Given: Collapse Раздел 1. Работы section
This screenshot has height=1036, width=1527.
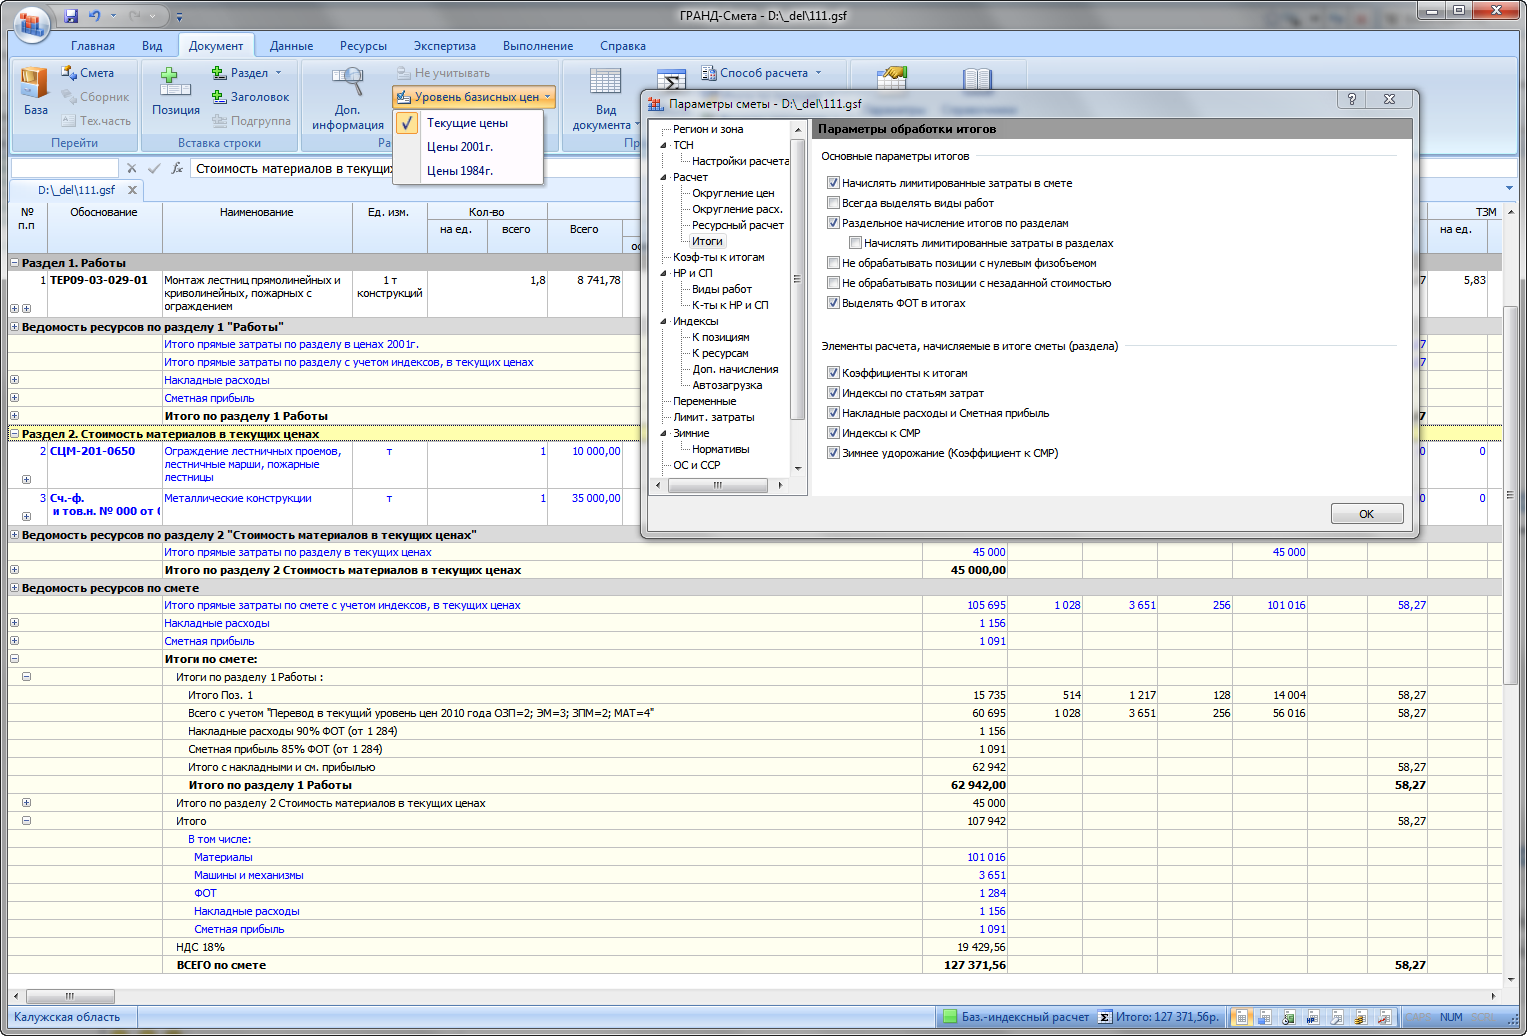Looking at the screenshot, I should (15, 263).
